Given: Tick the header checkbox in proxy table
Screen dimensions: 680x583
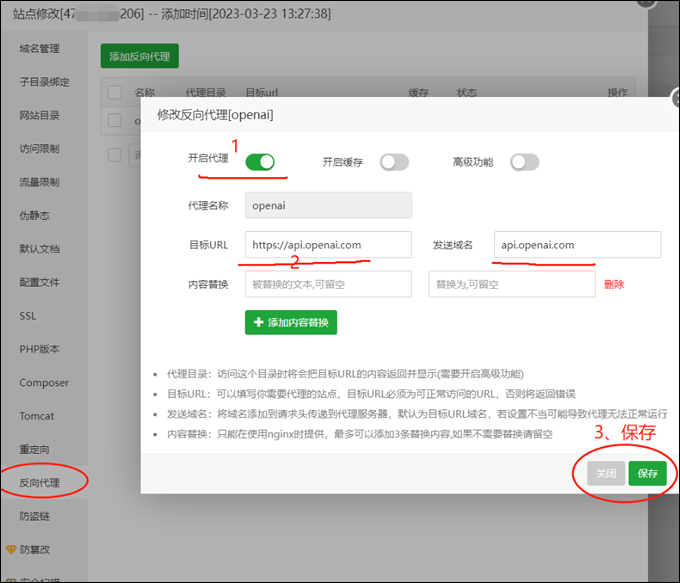Looking at the screenshot, I should [115, 92].
